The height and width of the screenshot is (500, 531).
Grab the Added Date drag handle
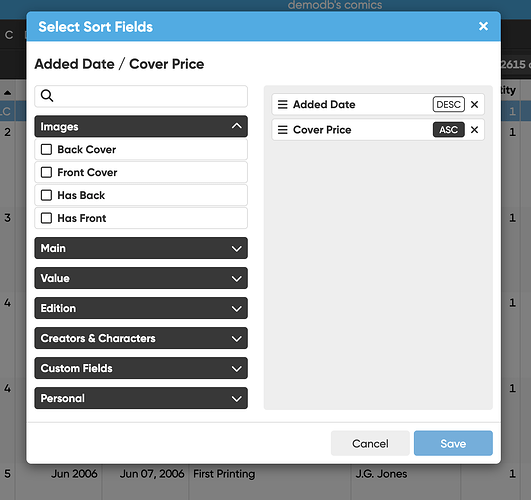click(x=282, y=104)
